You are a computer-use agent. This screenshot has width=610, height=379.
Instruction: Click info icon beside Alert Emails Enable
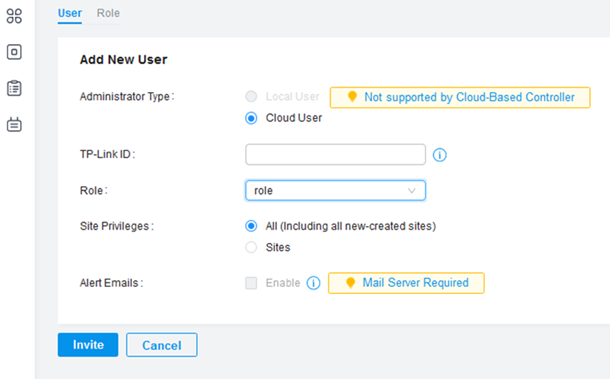[x=313, y=283]
